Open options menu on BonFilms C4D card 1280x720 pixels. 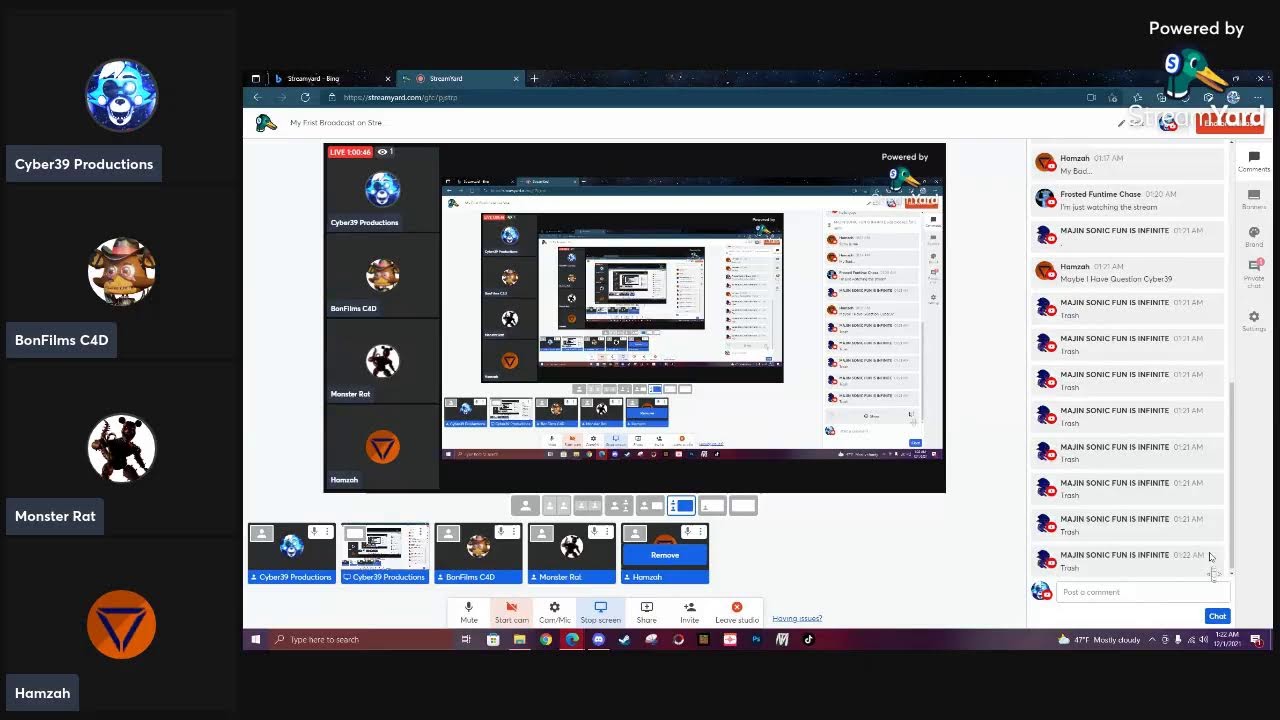(515, 531)
